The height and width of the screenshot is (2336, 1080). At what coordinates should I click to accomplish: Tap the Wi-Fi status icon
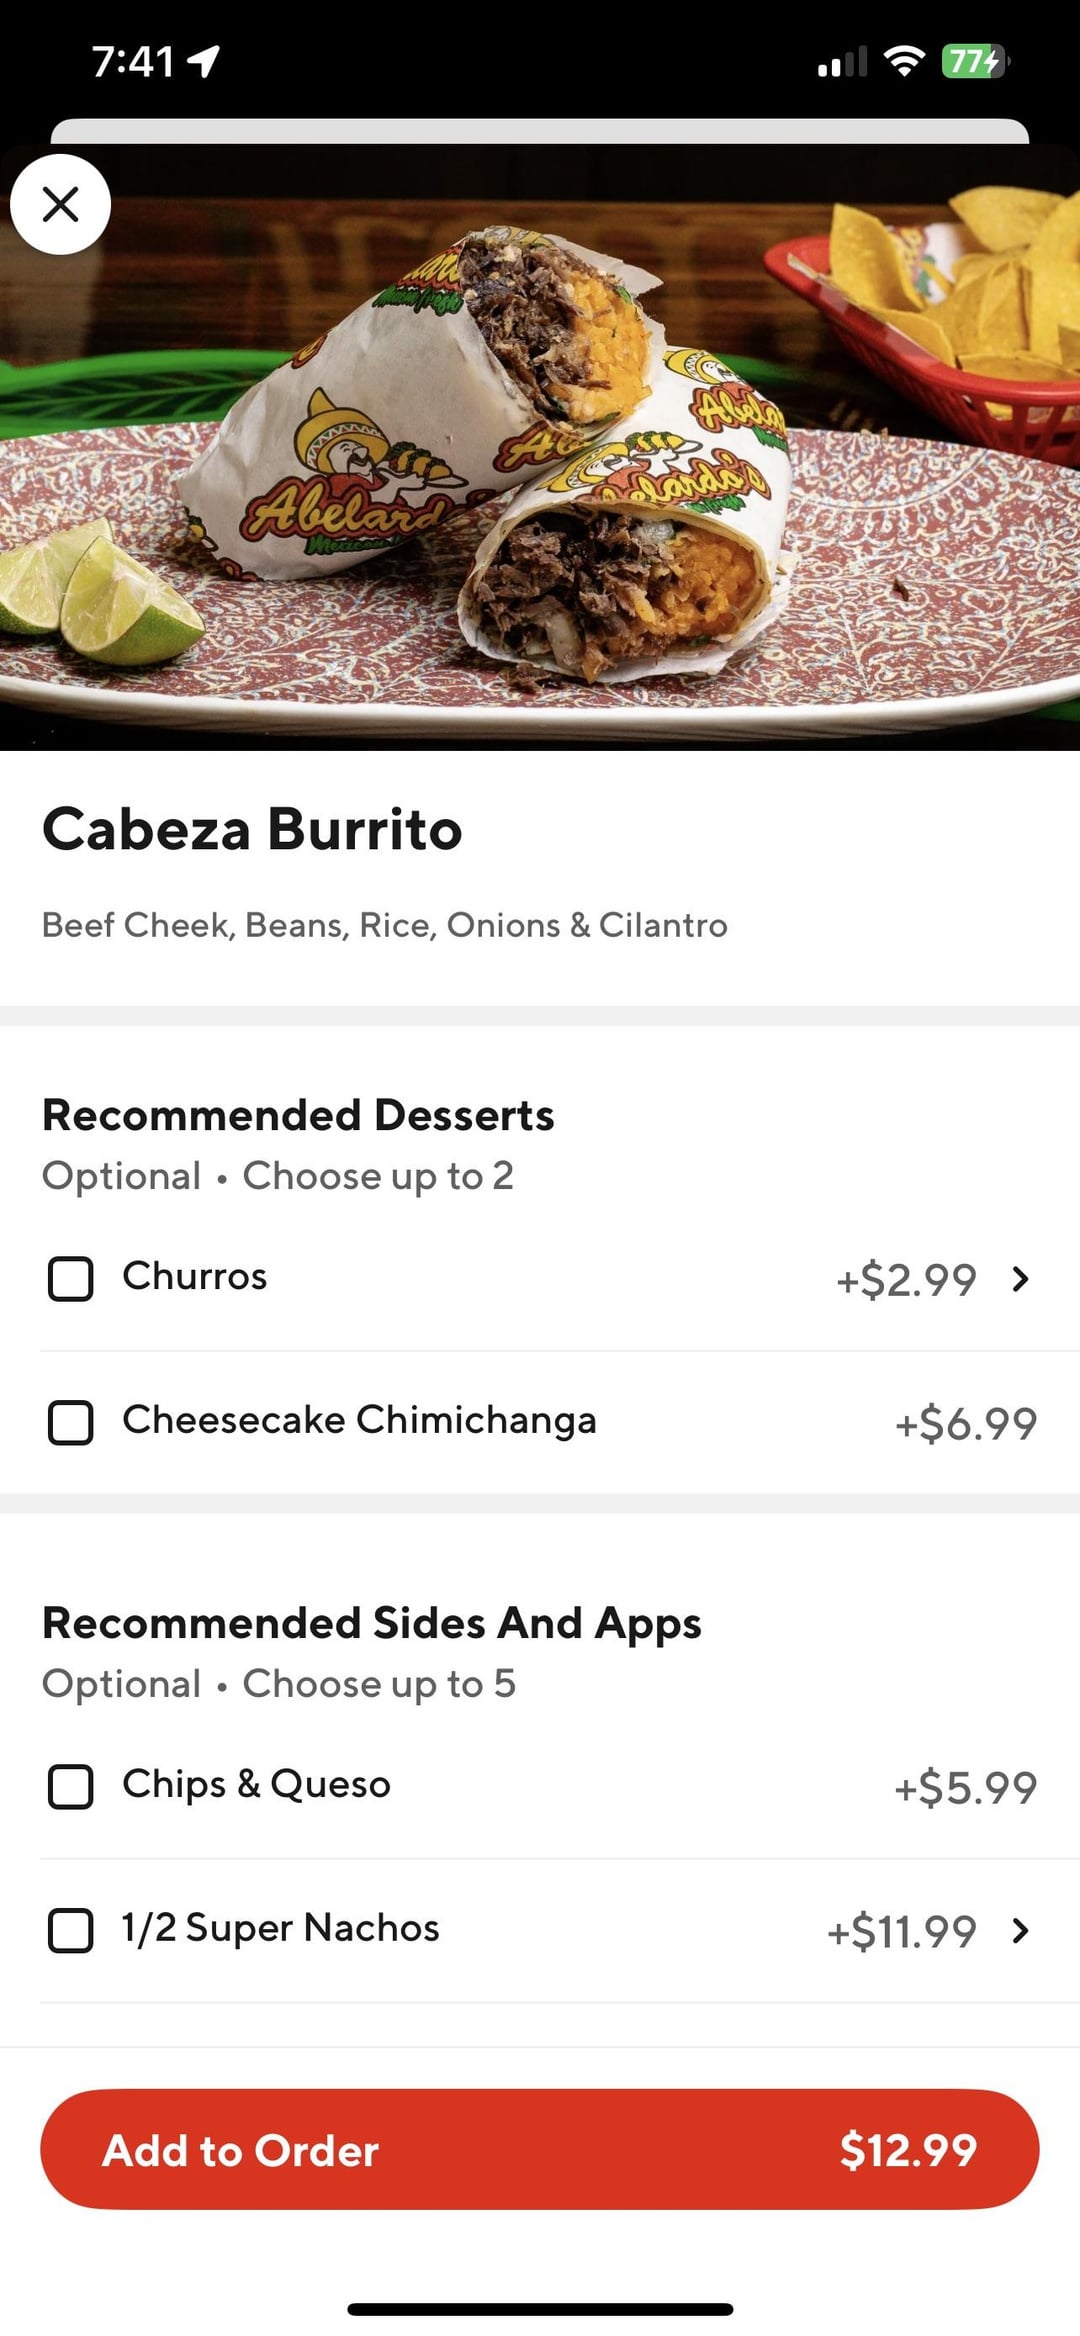[904, 62]
